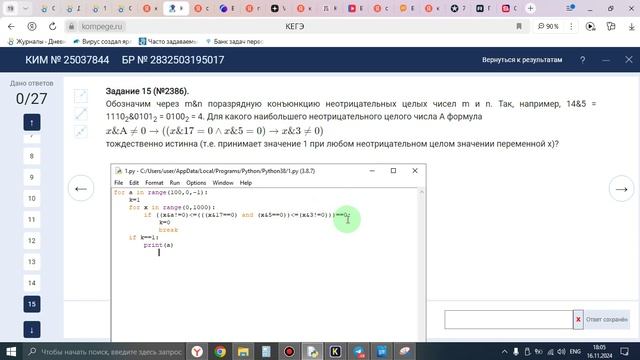Open 'Вирус создал яр' bookmark
640x360 pixels.
tap(102, 42)
